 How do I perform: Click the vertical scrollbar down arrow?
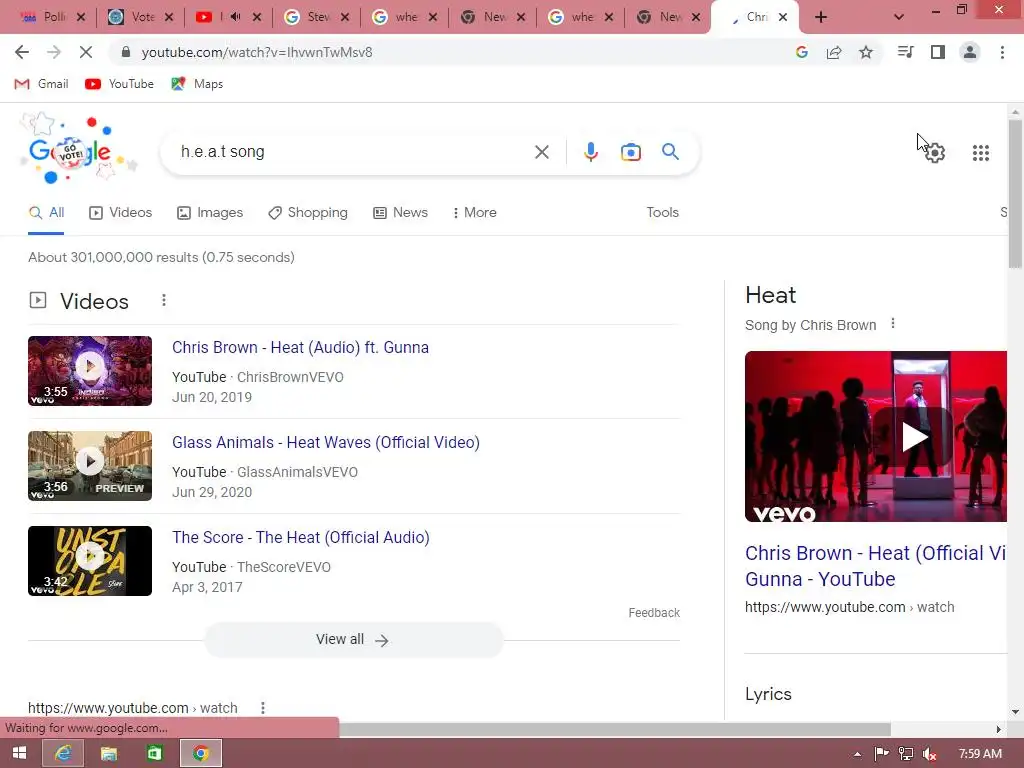tap(1015, 712)
